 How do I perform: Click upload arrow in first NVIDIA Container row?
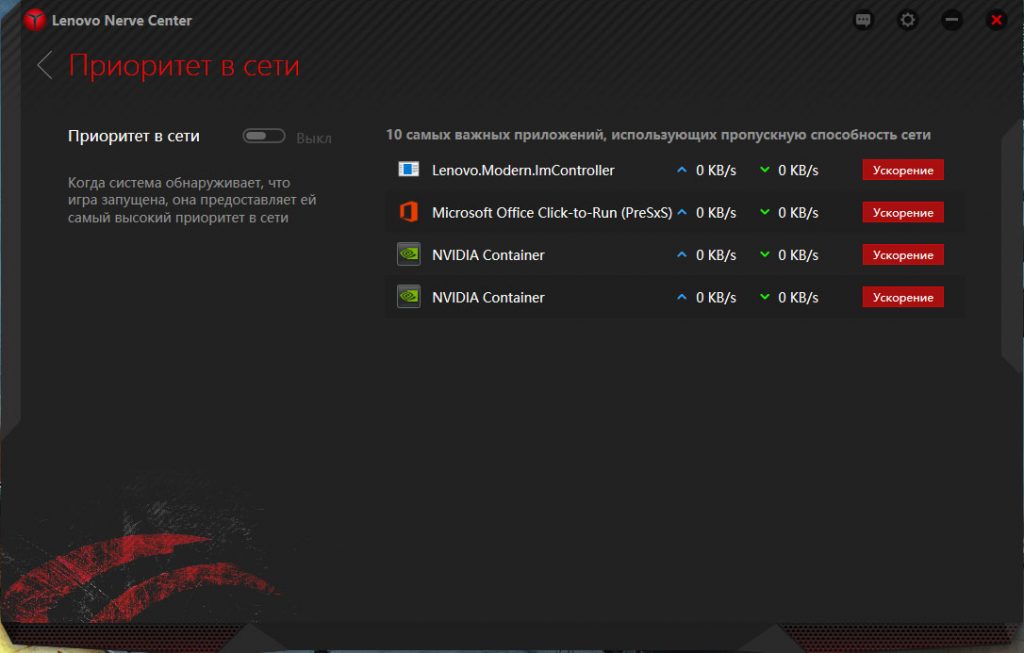coord(682,255)
